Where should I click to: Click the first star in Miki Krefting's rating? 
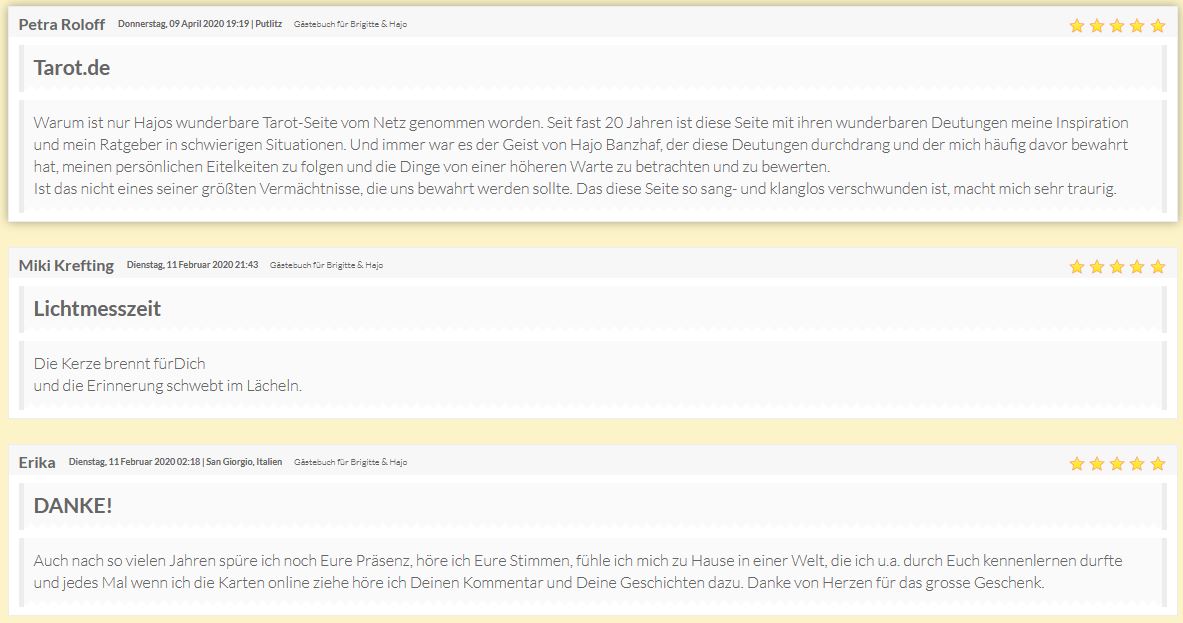pos(1077,266)
